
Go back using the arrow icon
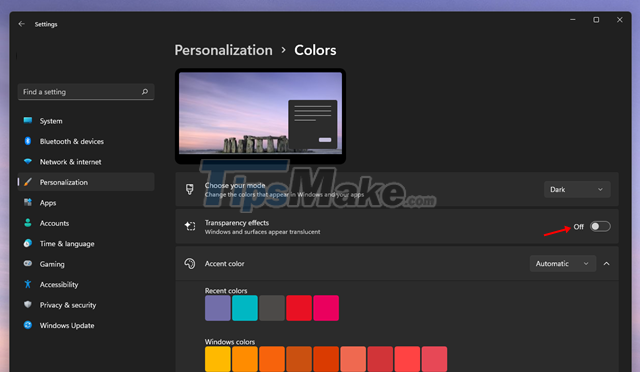click(21, 24)
